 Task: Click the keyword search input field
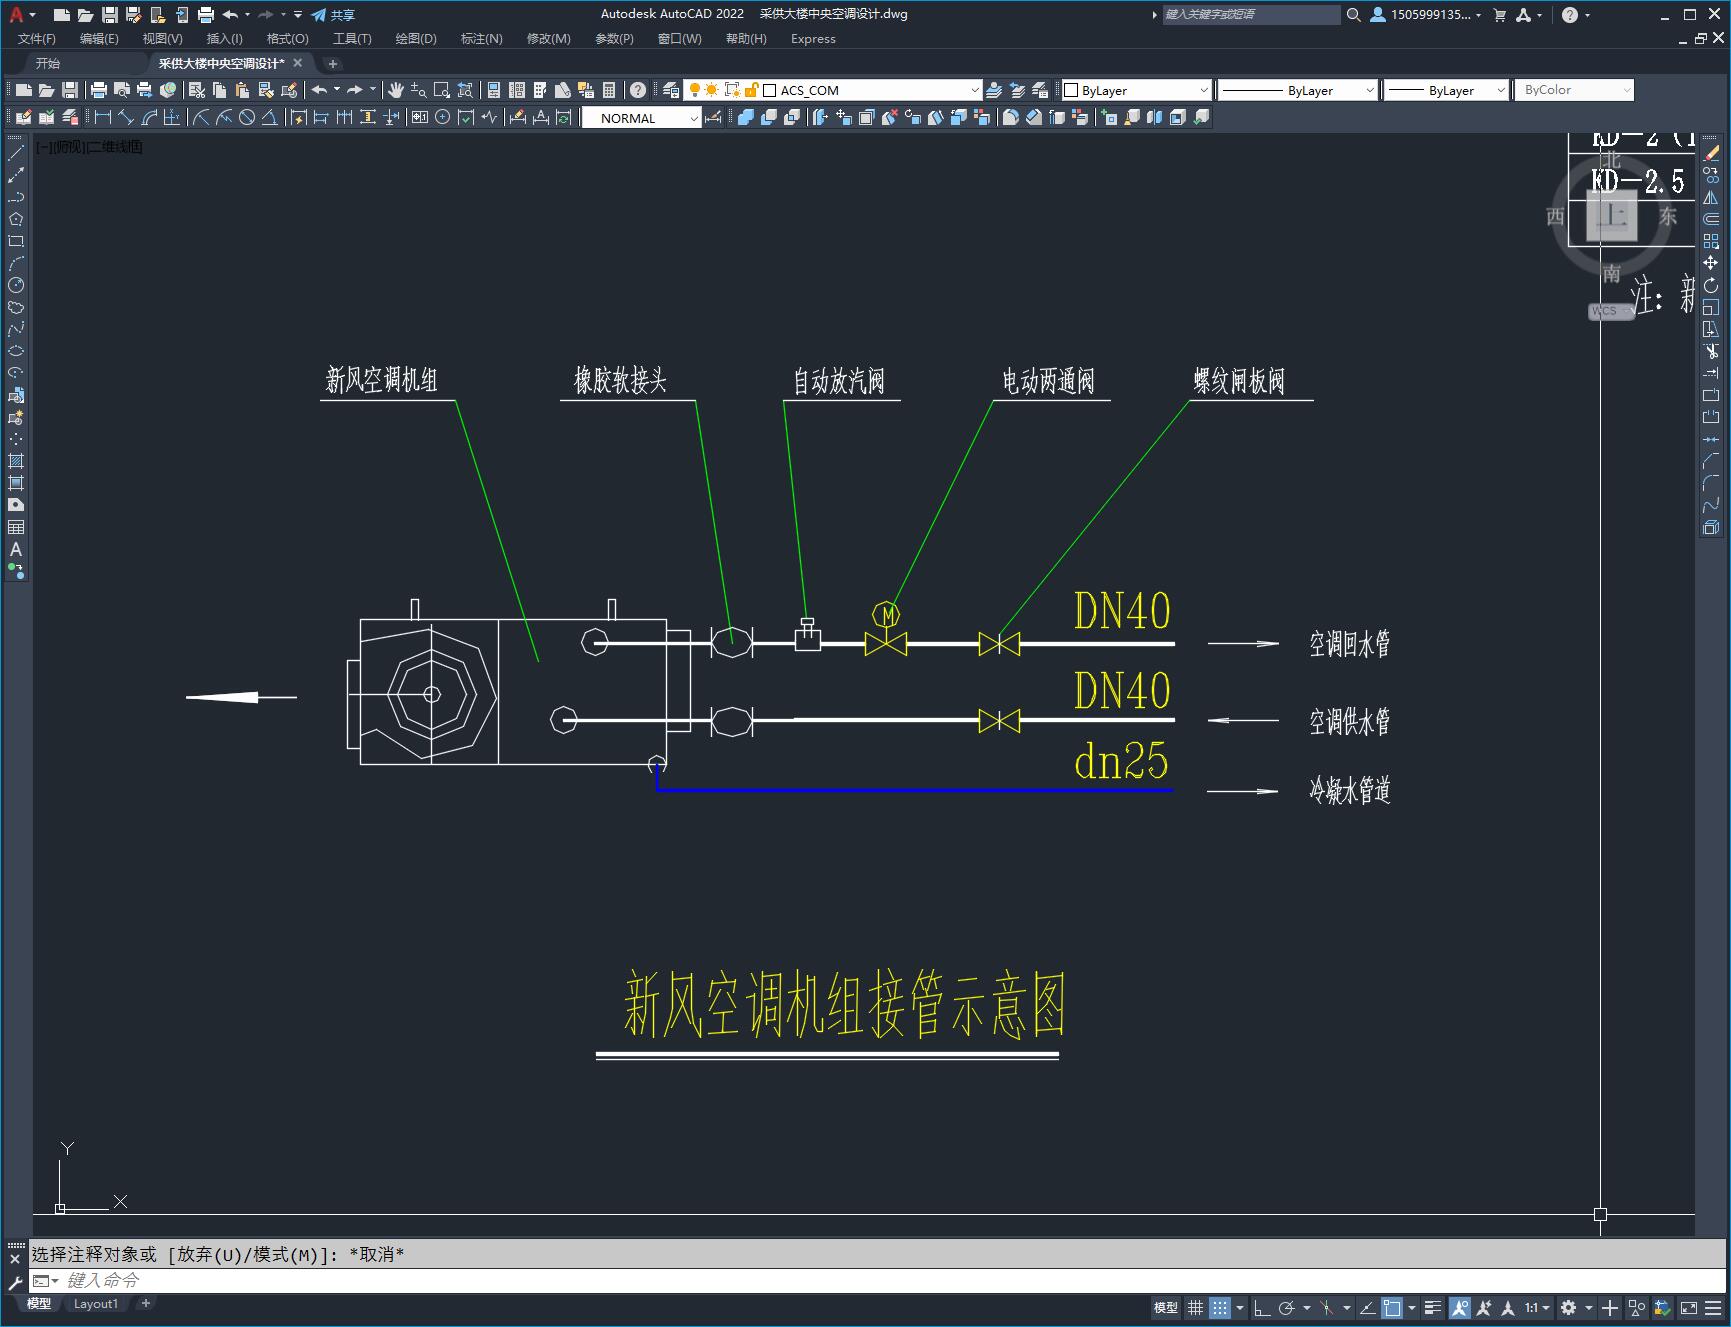click(1250, 15)
